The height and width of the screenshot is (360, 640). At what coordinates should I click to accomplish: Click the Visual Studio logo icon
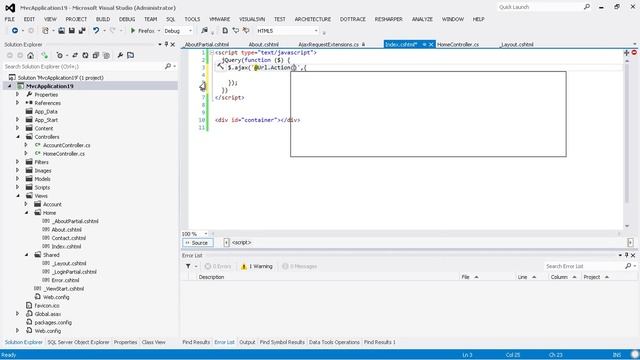pyautogui.click(x=10, y=8)
